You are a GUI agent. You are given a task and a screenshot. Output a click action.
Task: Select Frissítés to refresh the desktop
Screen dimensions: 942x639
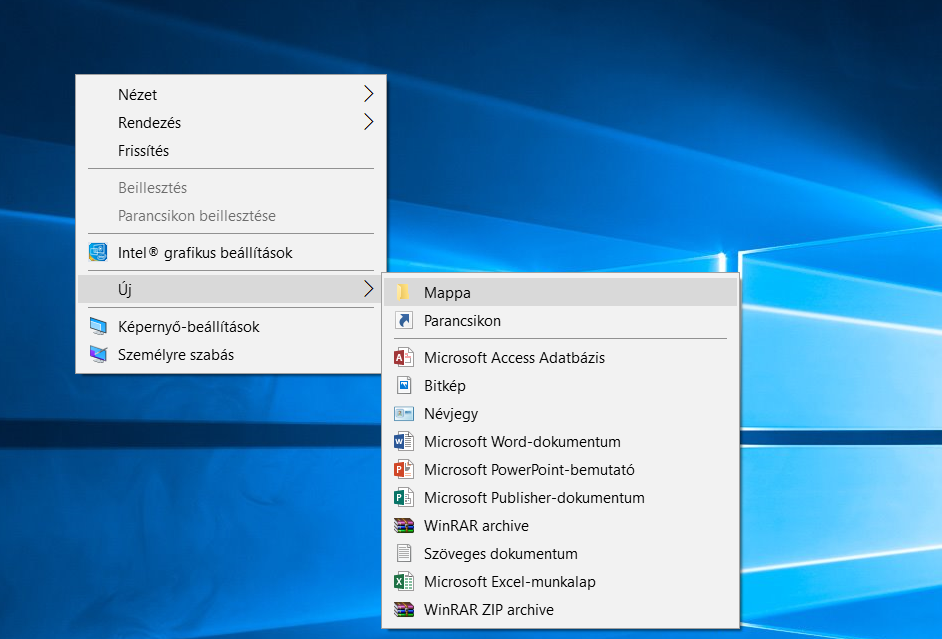click(143, 151)
